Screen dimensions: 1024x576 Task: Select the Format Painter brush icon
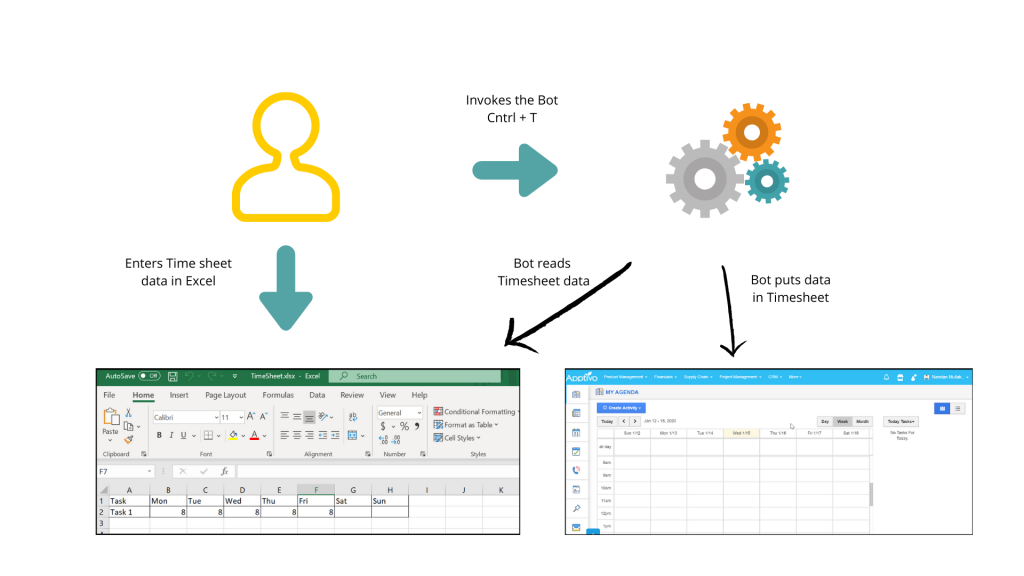tap(129, 439)
